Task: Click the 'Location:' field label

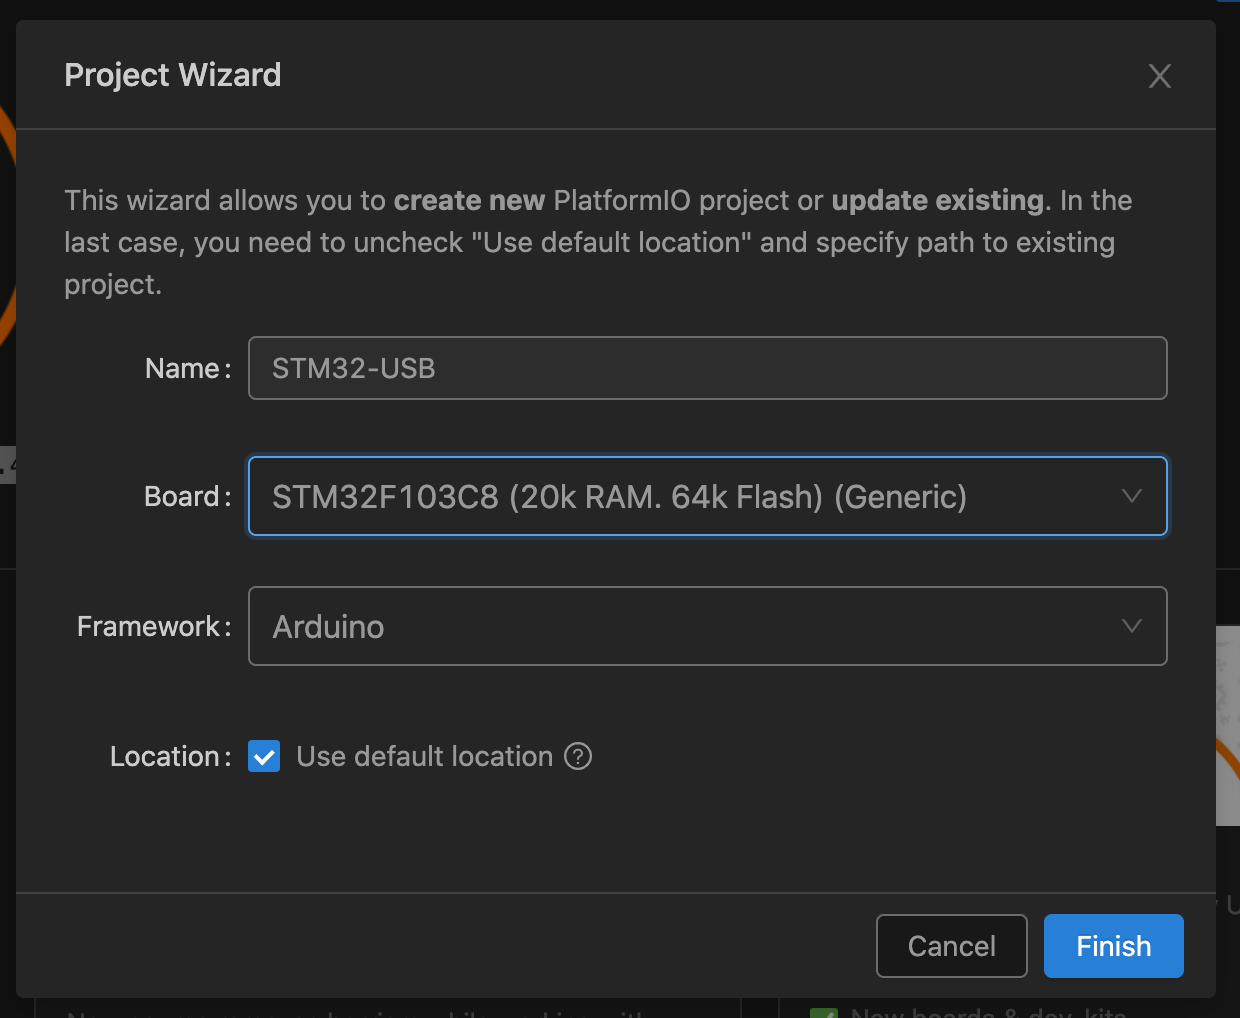Action: (170, 756)
